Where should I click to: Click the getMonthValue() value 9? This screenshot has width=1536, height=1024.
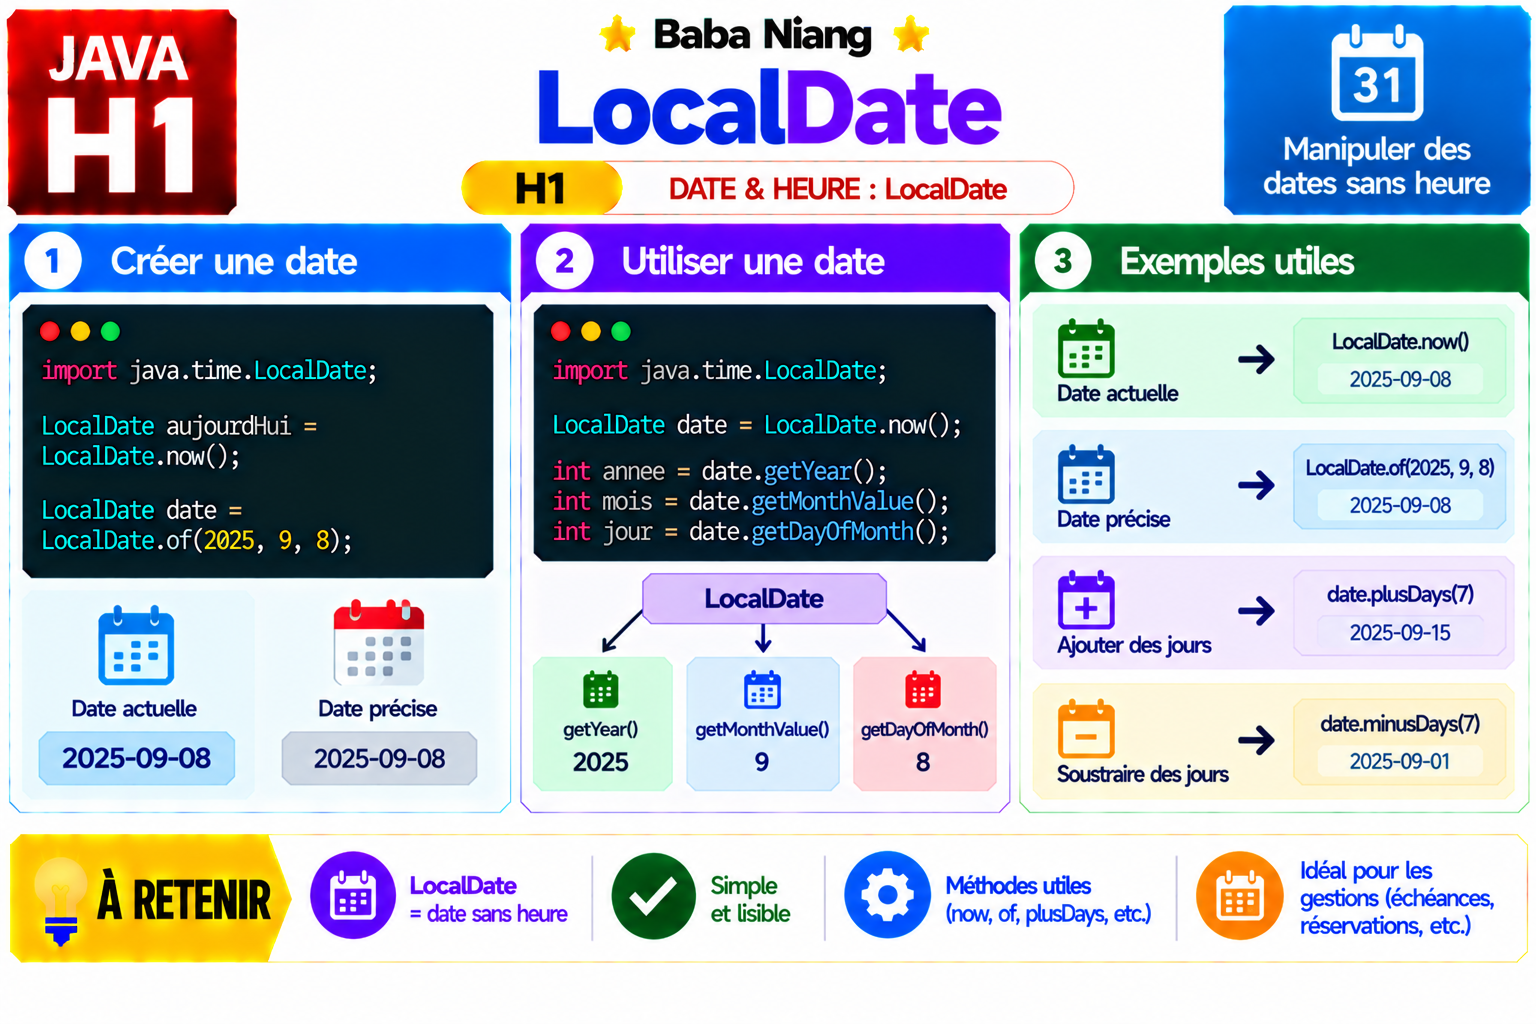click(762, 762)
